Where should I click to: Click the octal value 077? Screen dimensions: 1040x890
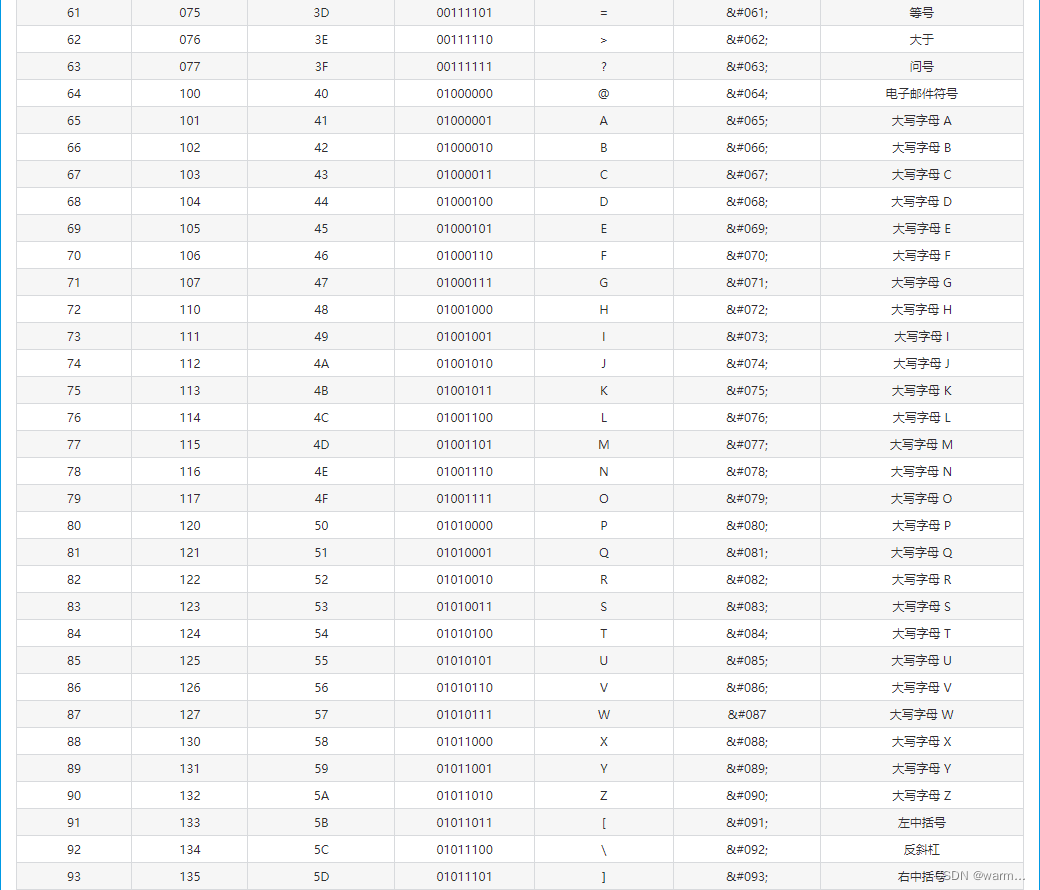click(190, 66)
